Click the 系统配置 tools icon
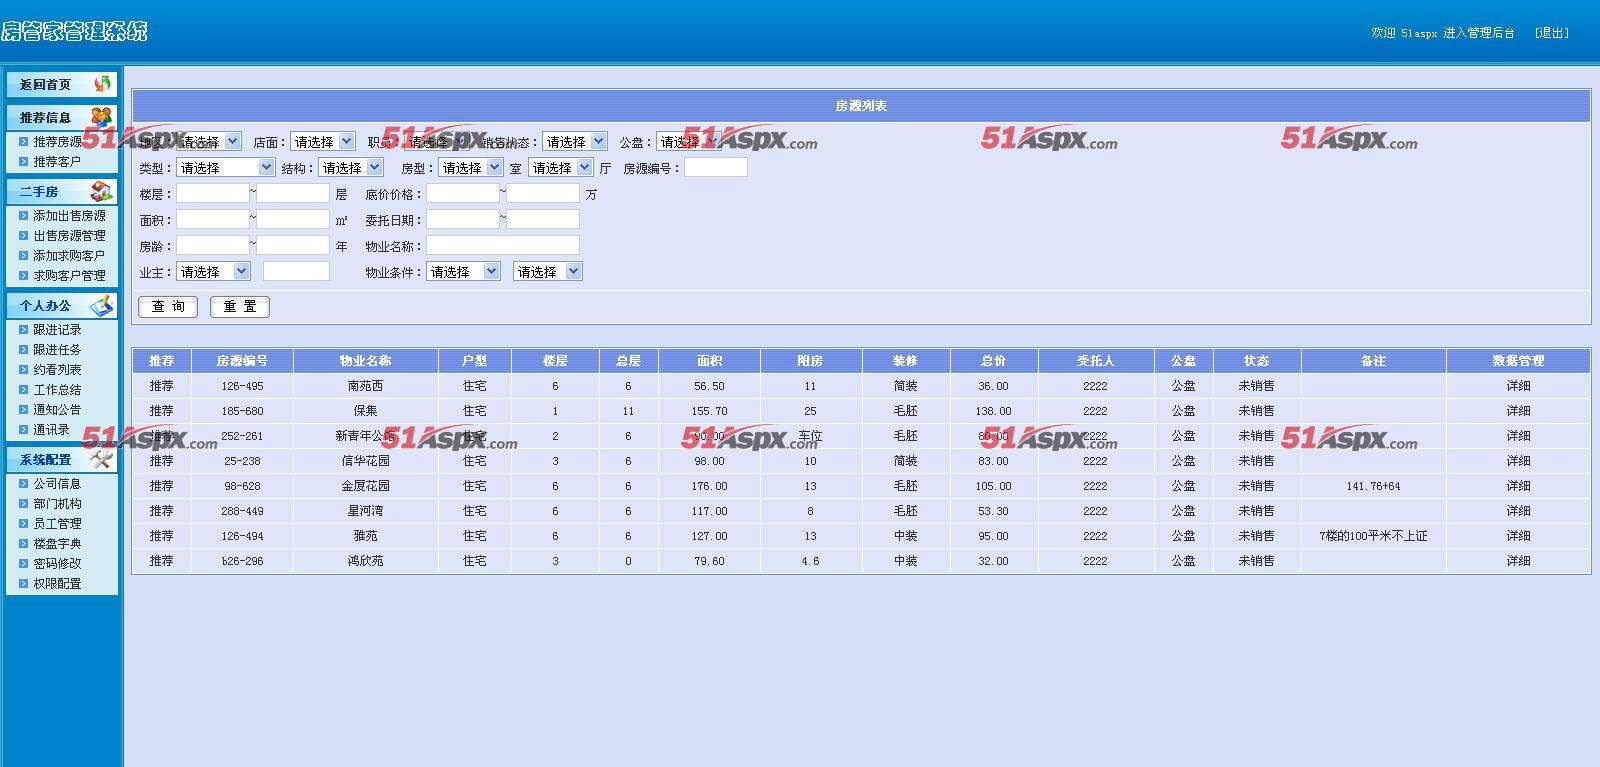Viewport: 1600px width, 767px height. (x=101, y=459)
